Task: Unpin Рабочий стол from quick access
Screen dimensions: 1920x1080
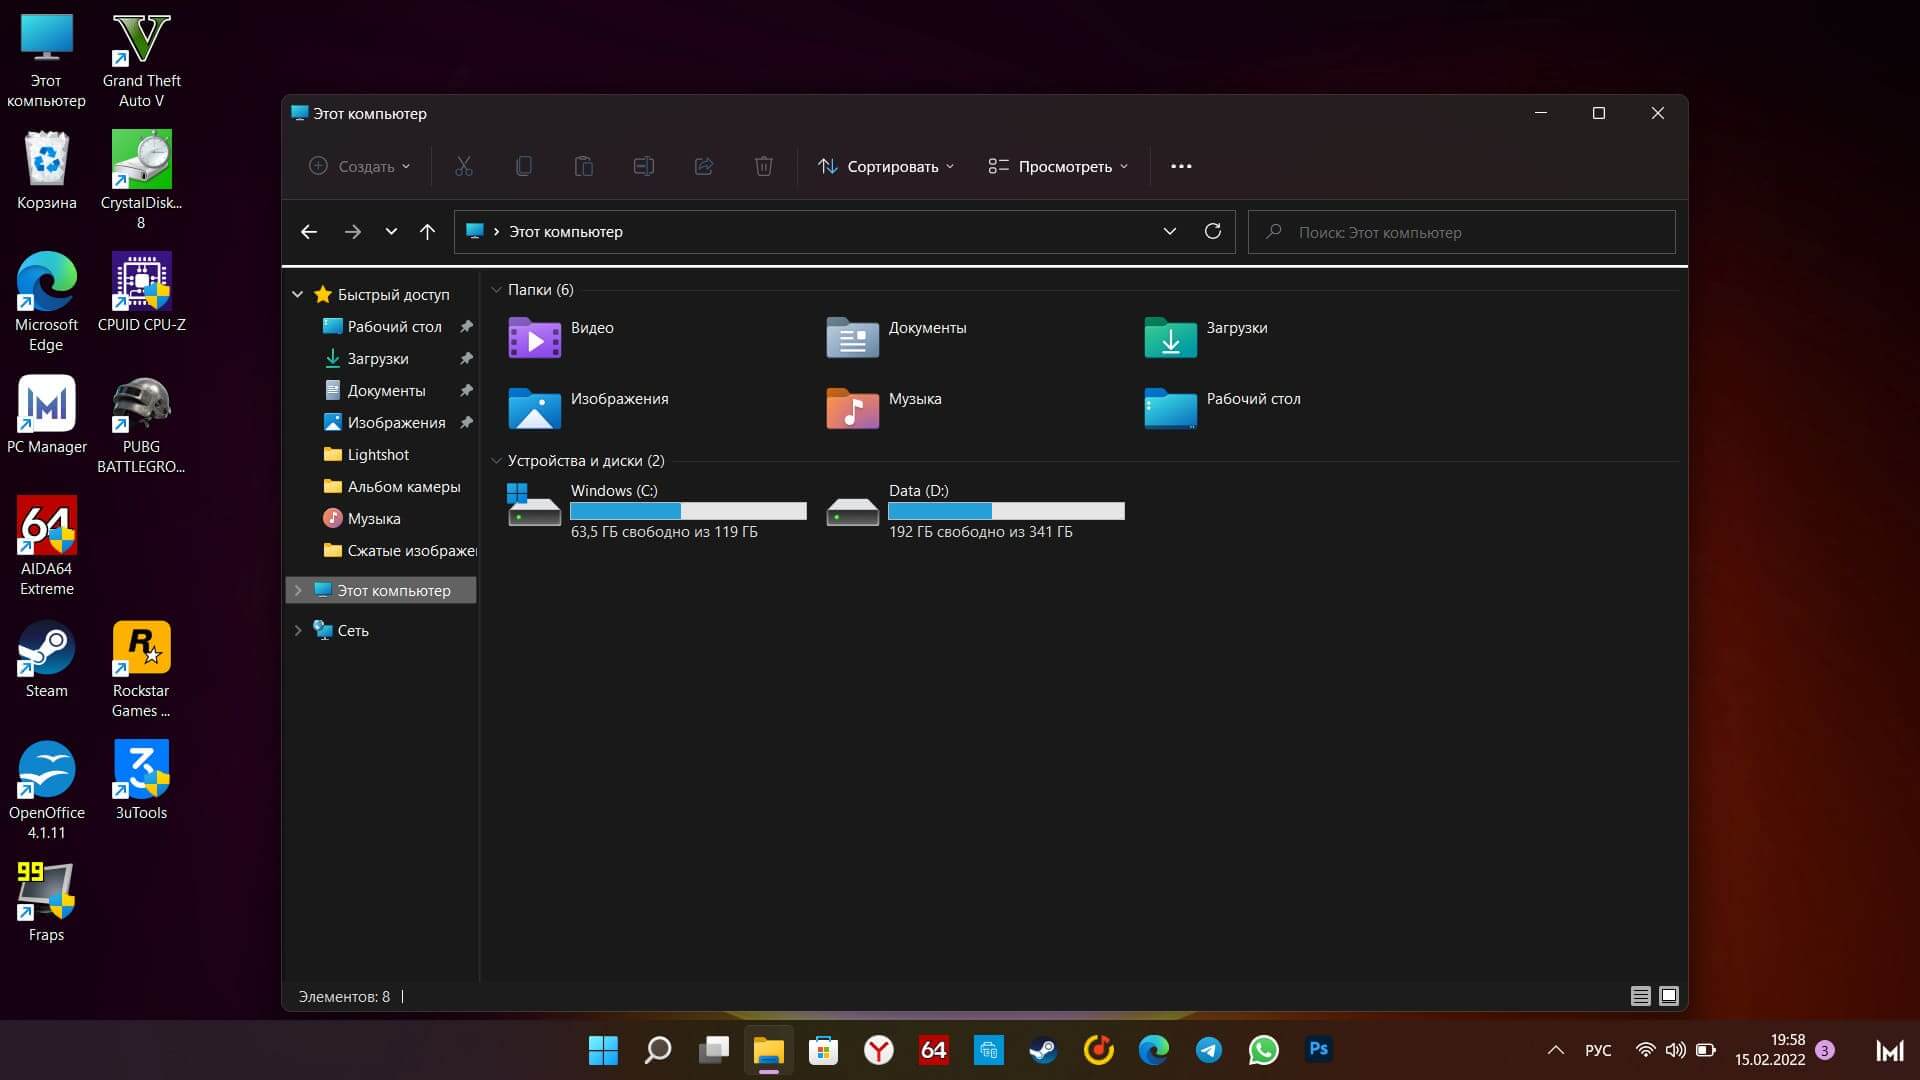Action: coord(466,327)
